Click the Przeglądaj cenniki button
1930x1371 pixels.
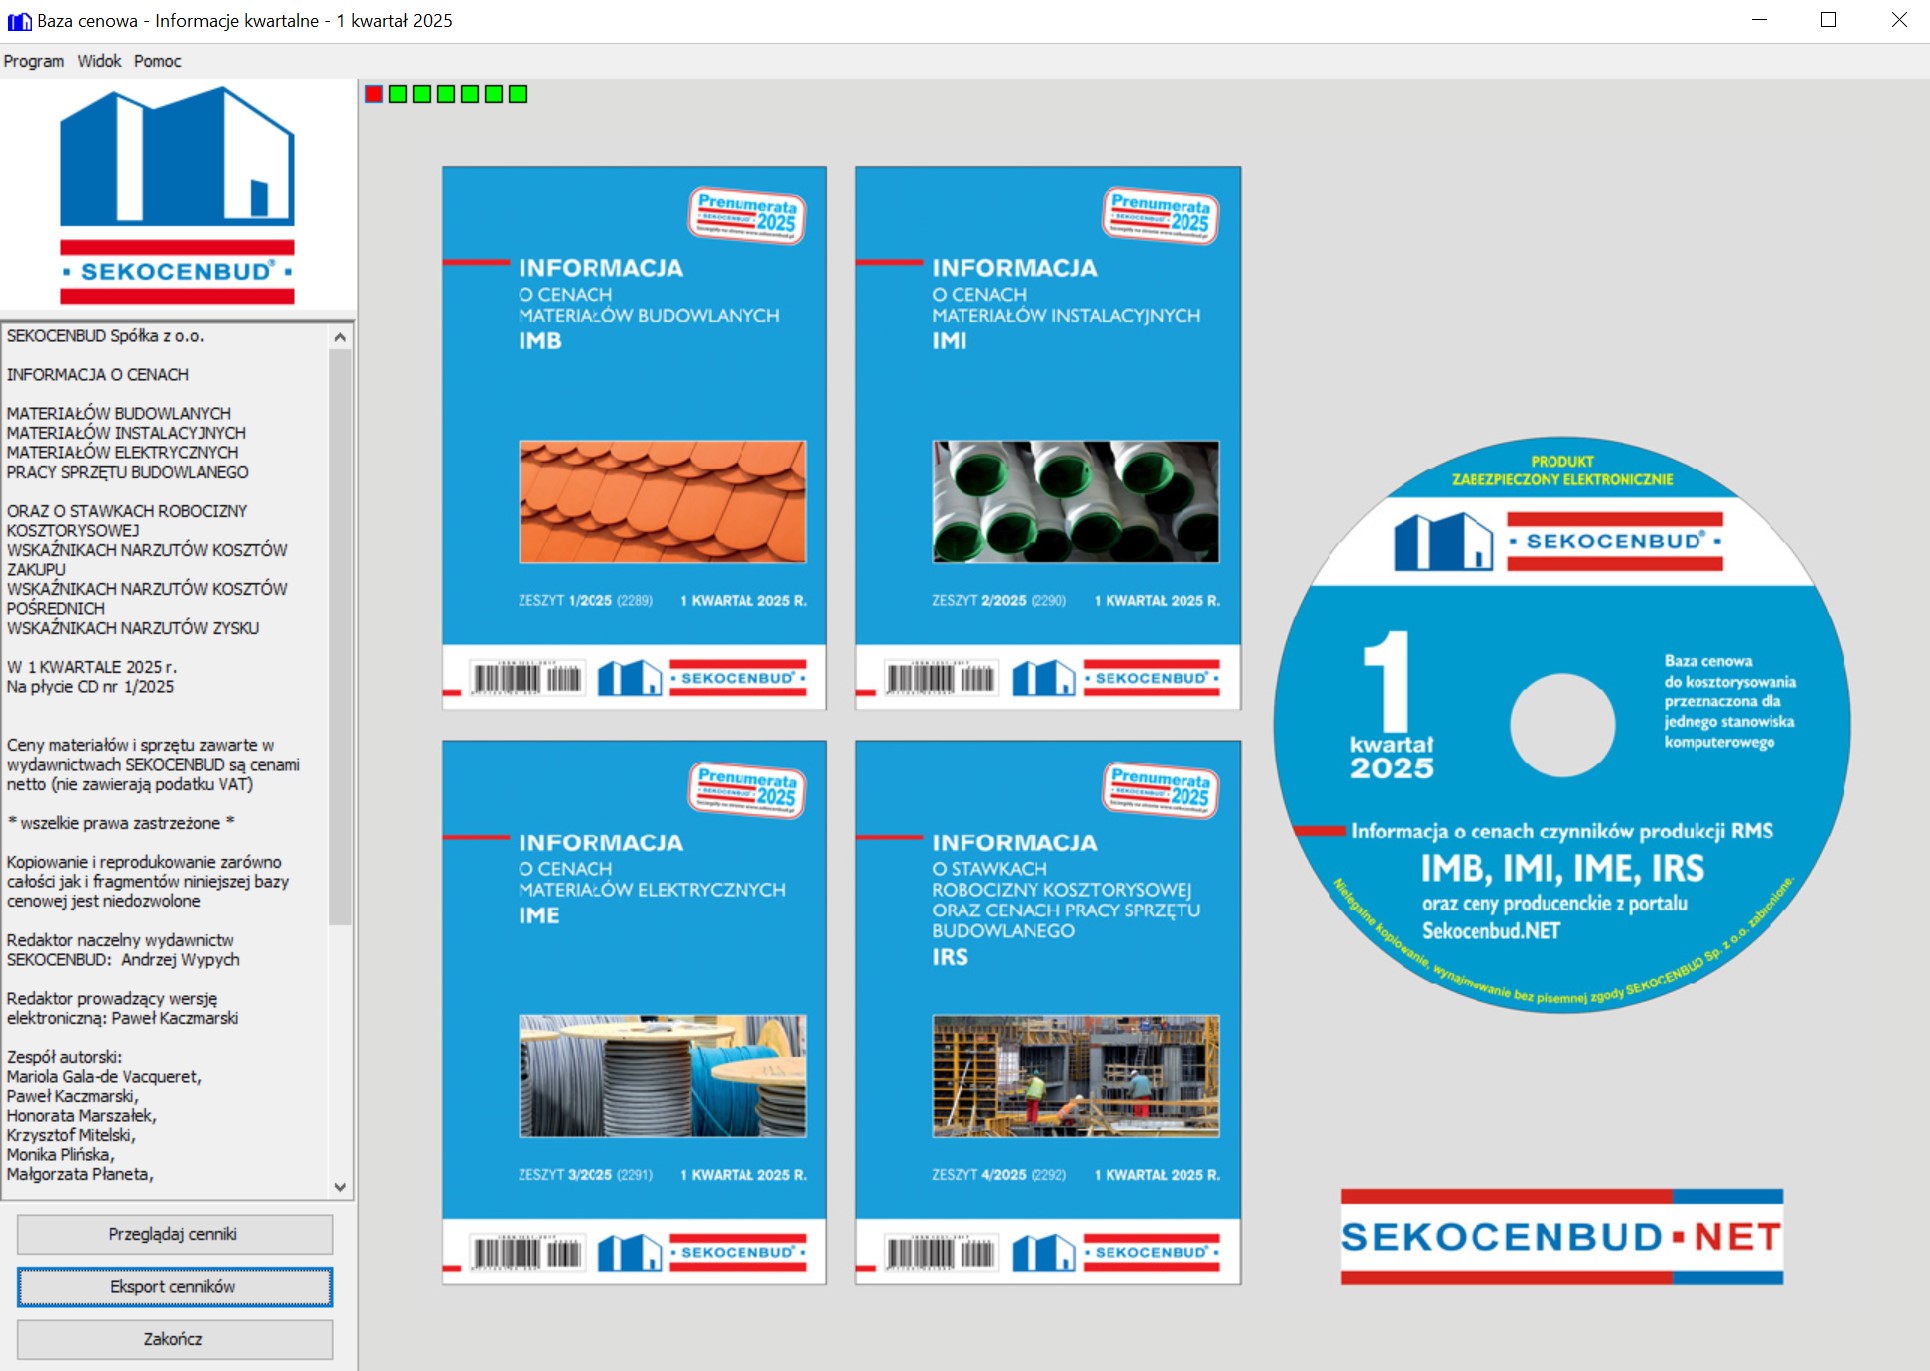(x=174, y=1234)
